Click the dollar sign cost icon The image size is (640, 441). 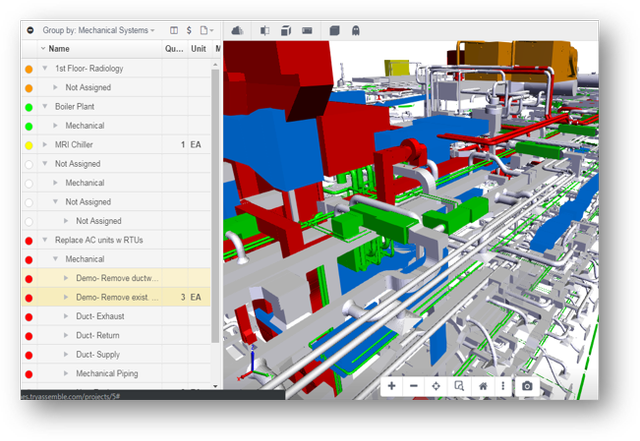point(189,31)
